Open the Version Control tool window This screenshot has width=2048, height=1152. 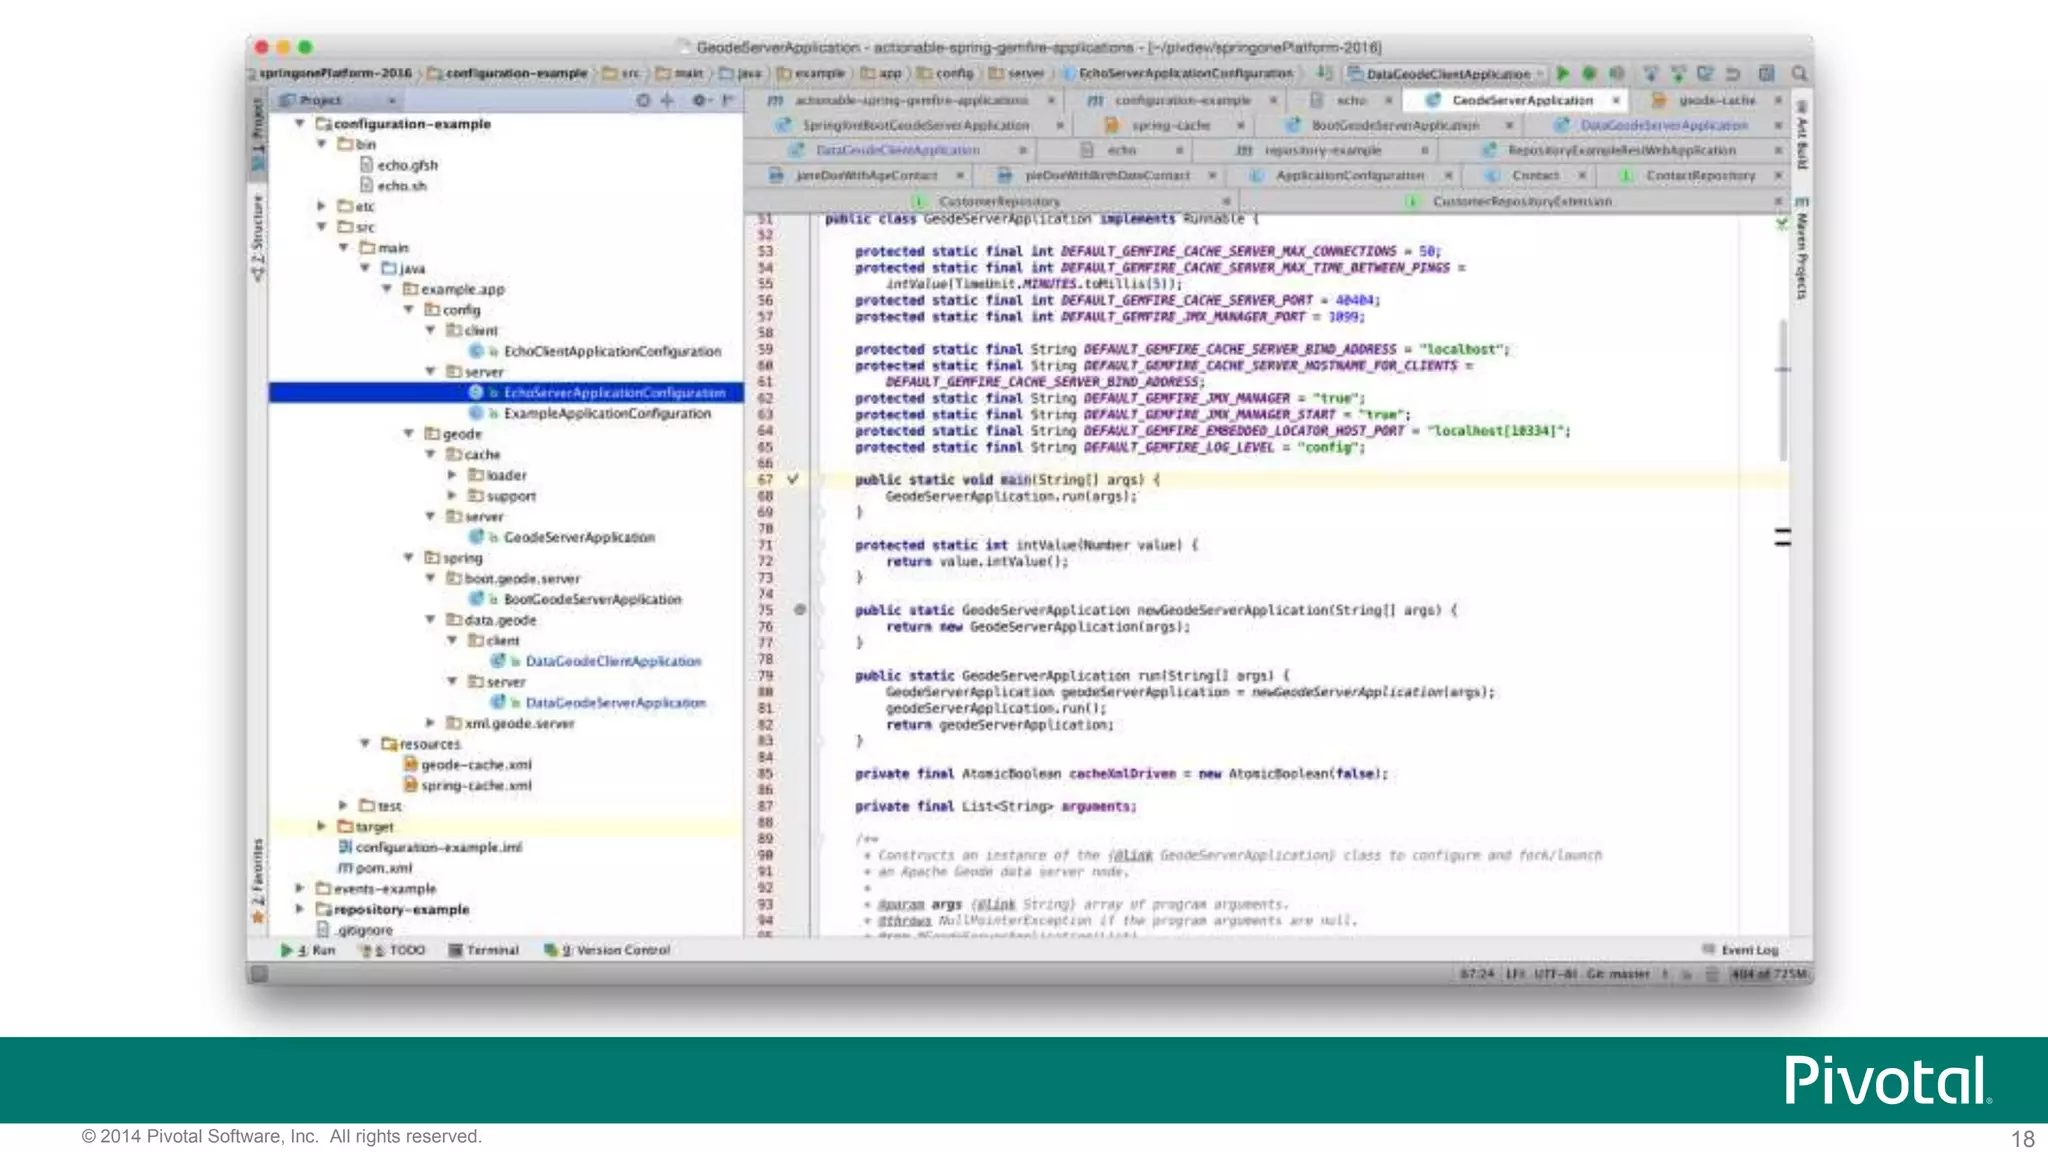pos(607,950)
